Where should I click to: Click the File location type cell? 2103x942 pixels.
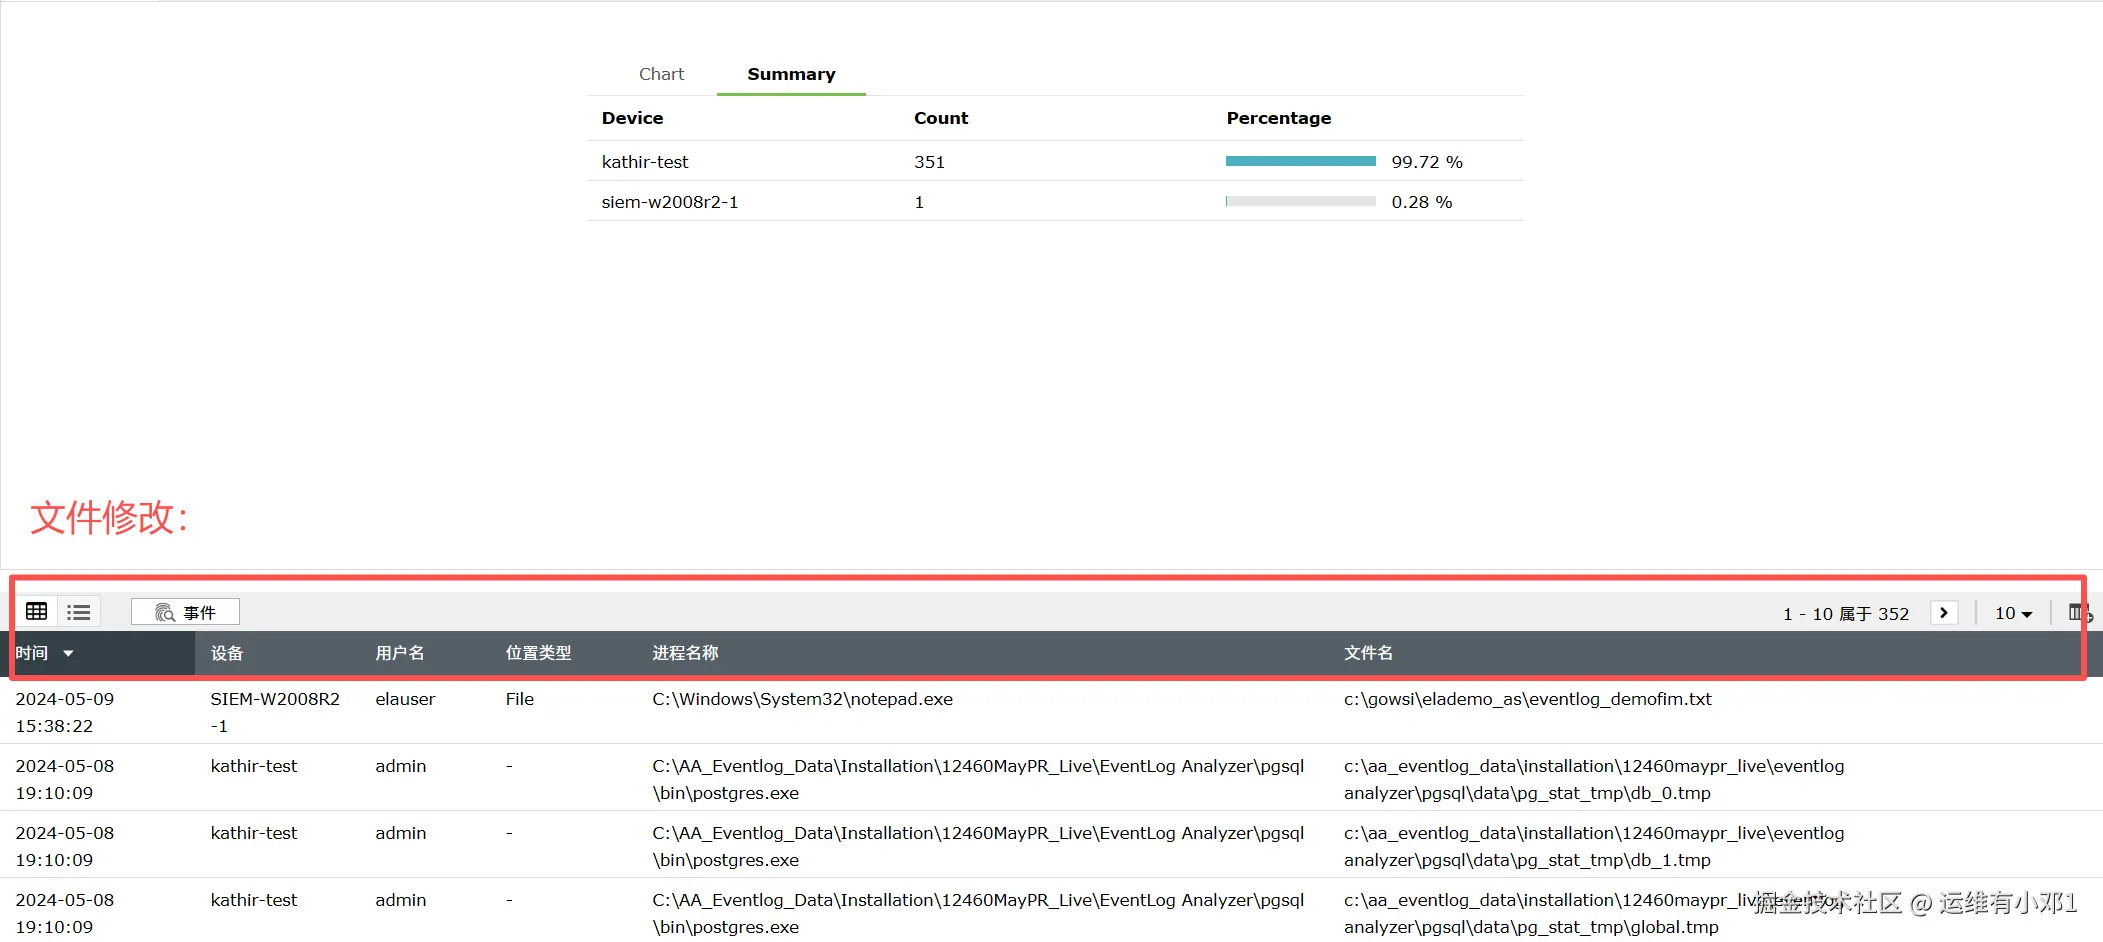click(x=520, y=699)
